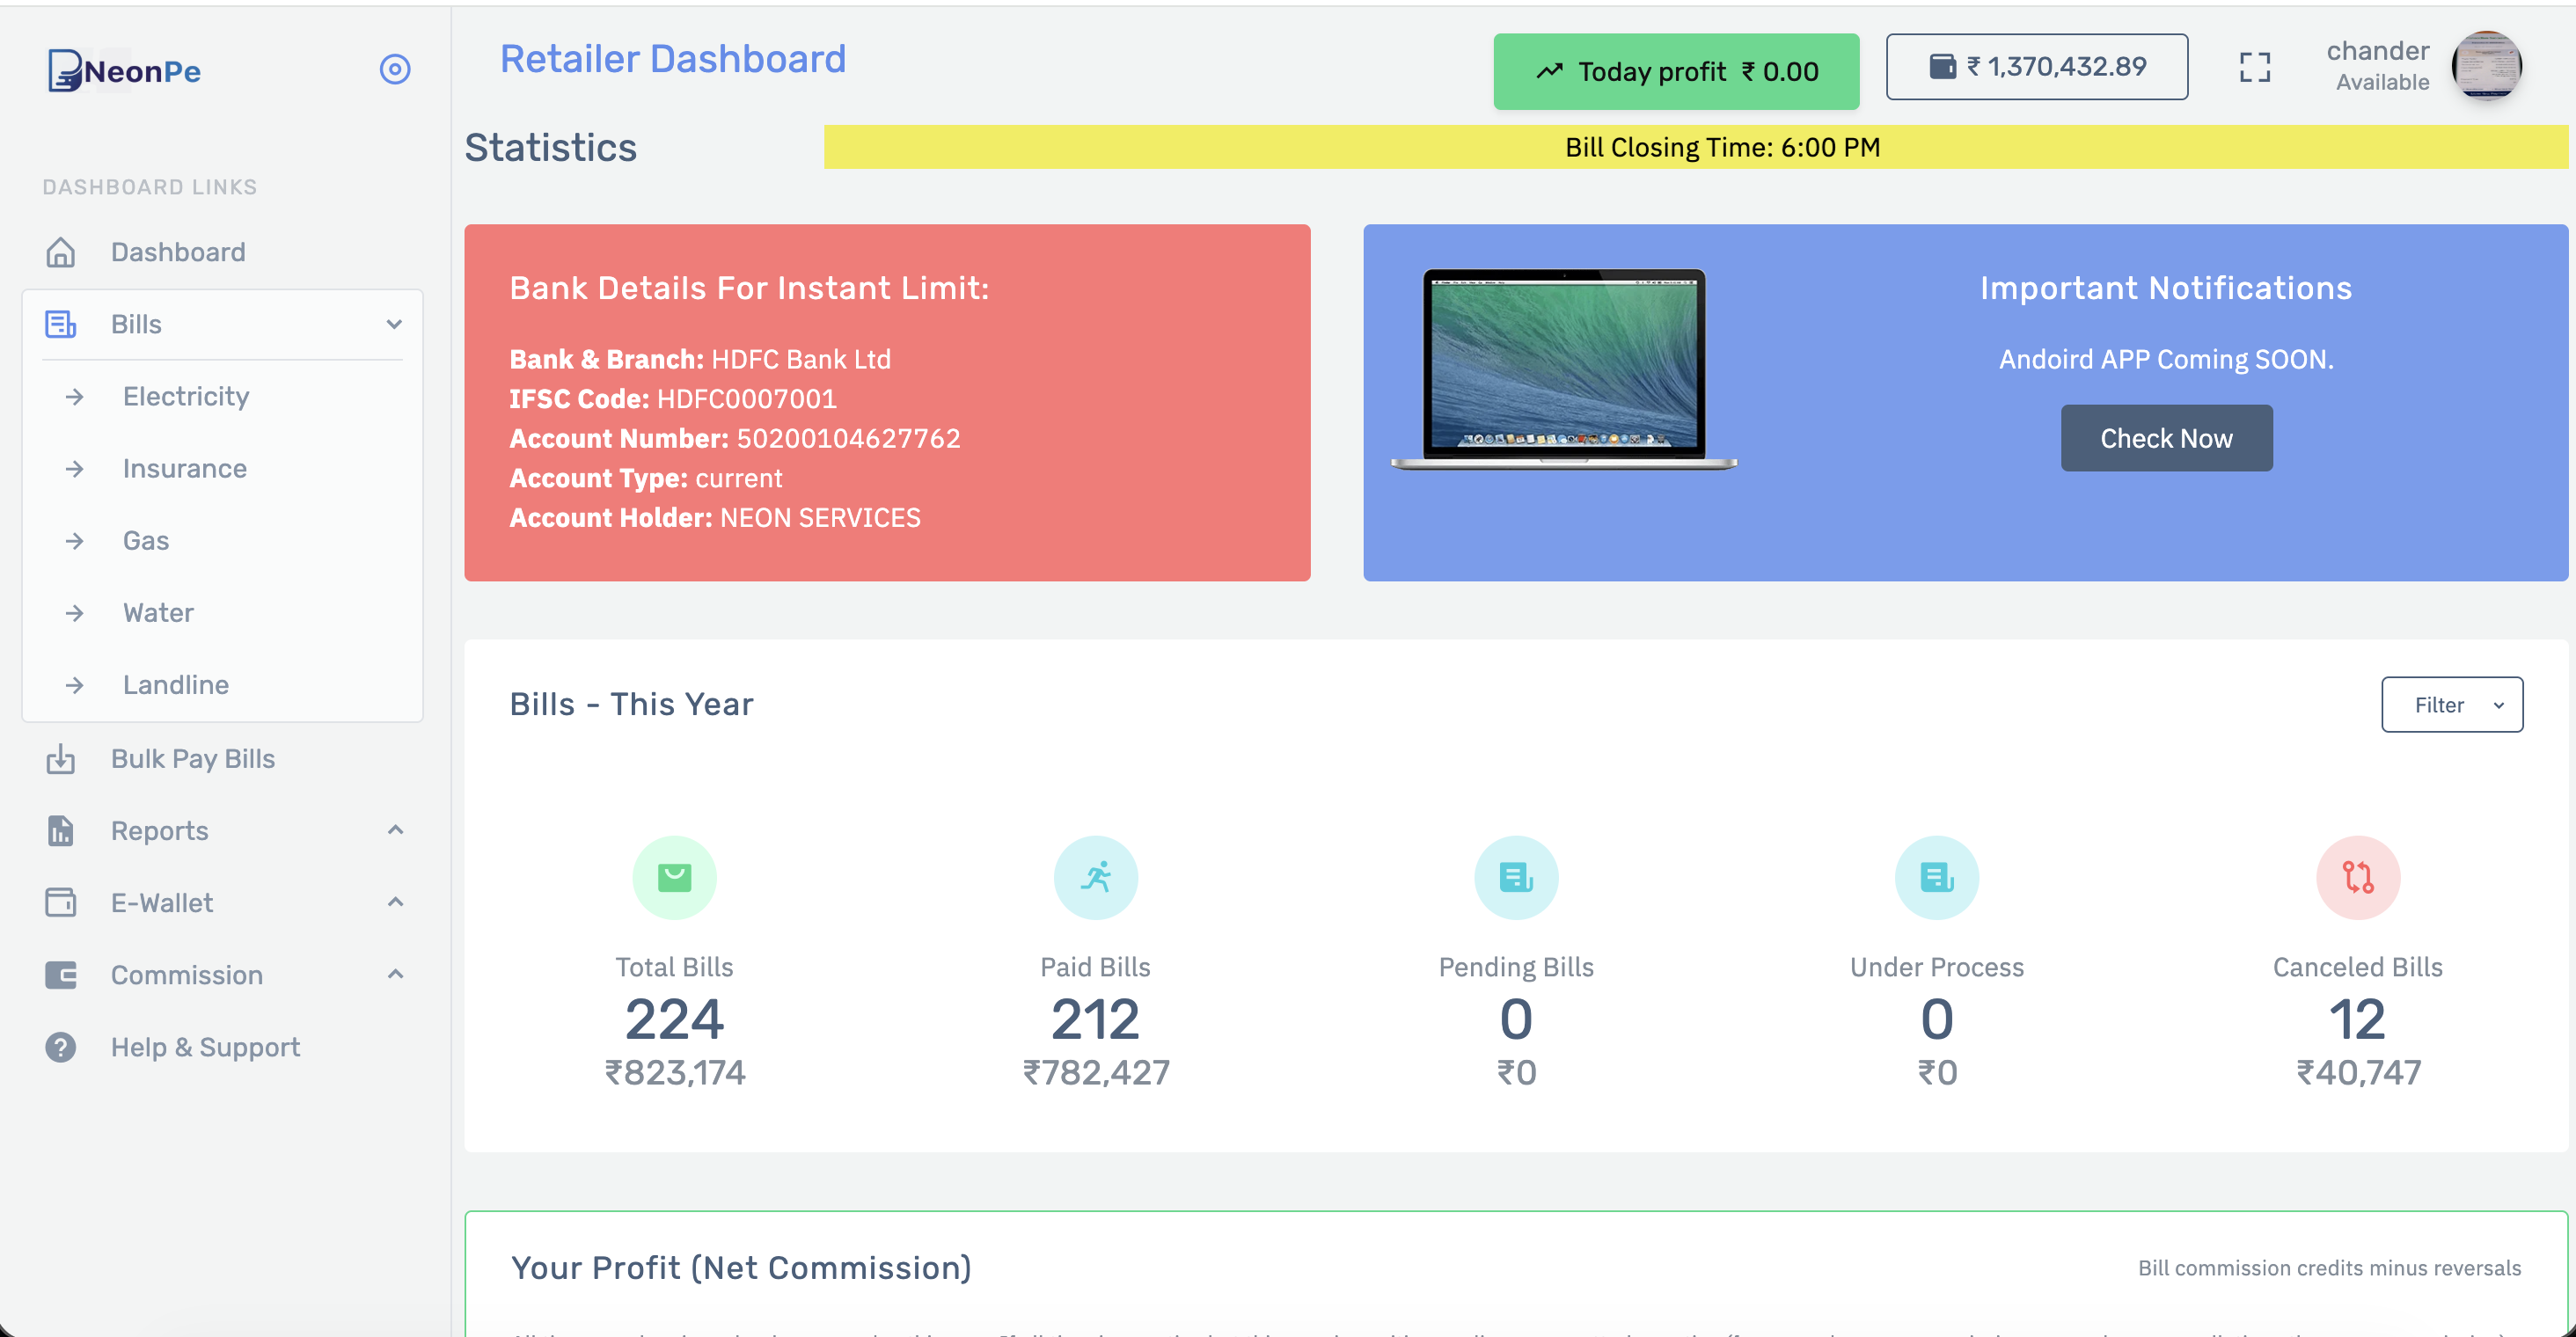Click the Help & Support question icon
Screen dimensions: 2576x1337
tap(61, 1046)
